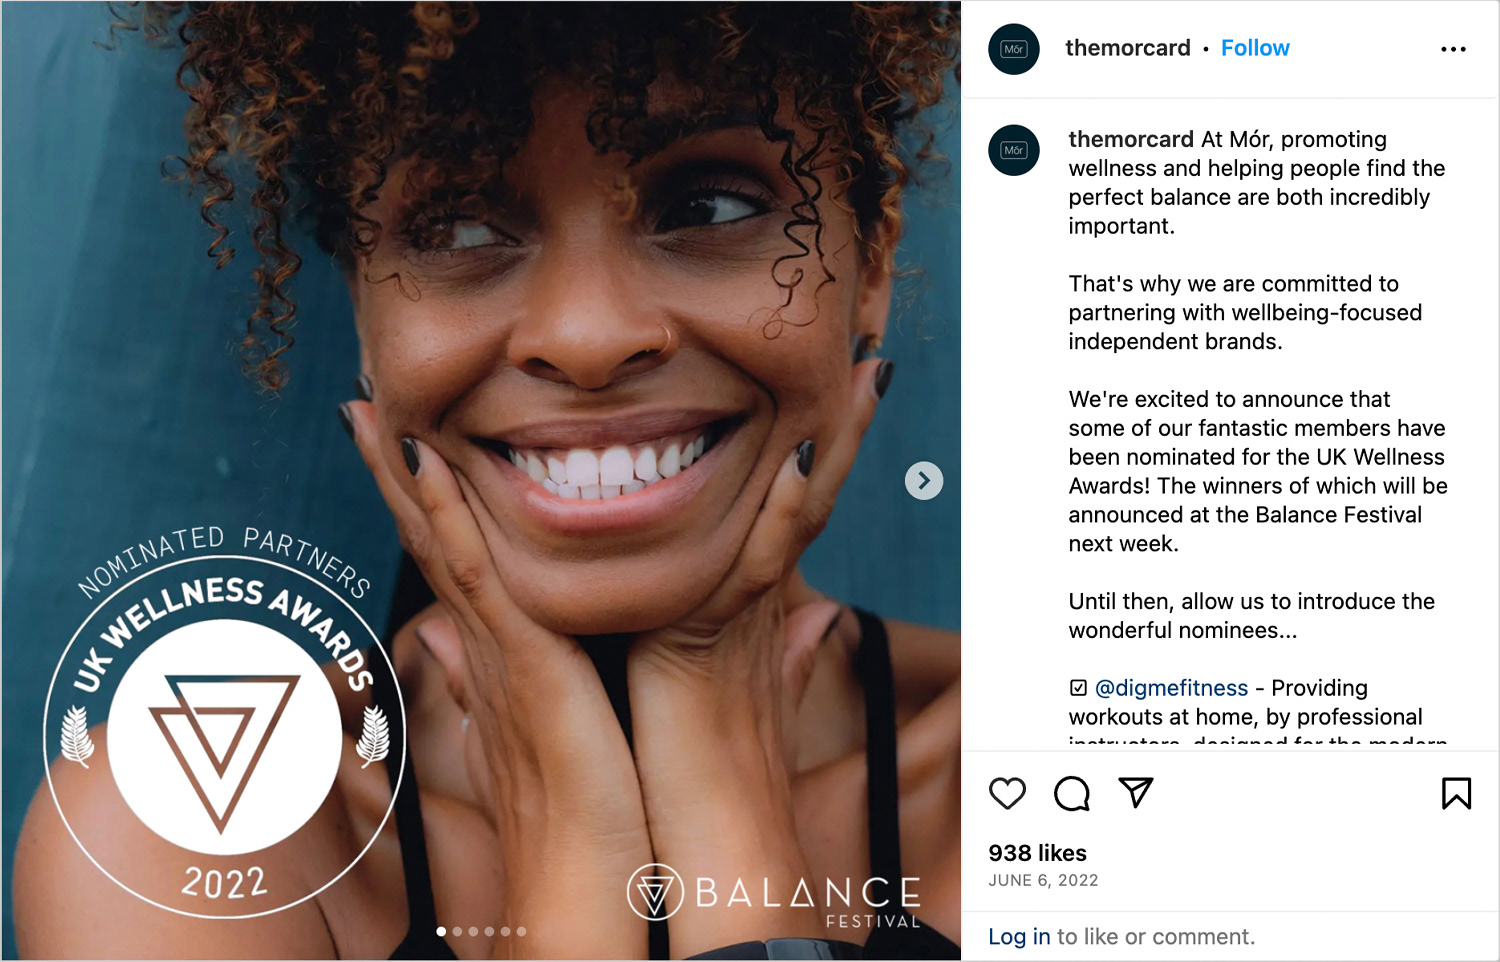Viewport: 1500px width, 962px height.
Task: Follow the themorcard account
Action: pyautogui.click(x=1255, y=48)
